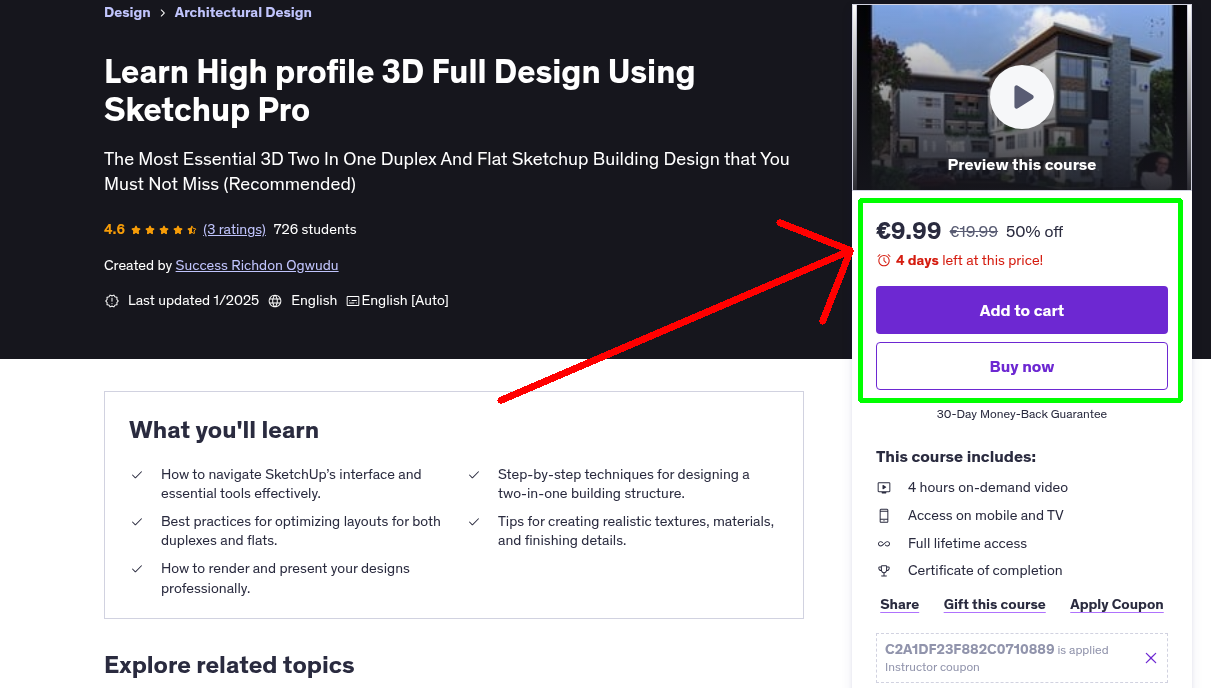Click the struck-through €19.99 original price
This screenshot has height=688, width=1211.
pos(973,232)
